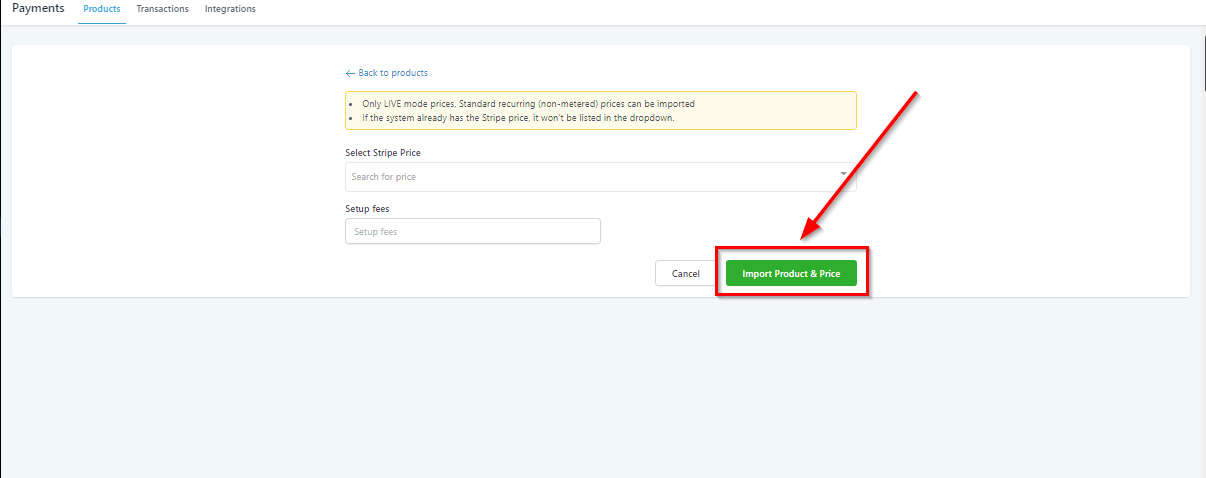Click the vertical scrollbar on the right edge
Viewport: 1206px width, 478px height.
click(x=1203, y=60)
